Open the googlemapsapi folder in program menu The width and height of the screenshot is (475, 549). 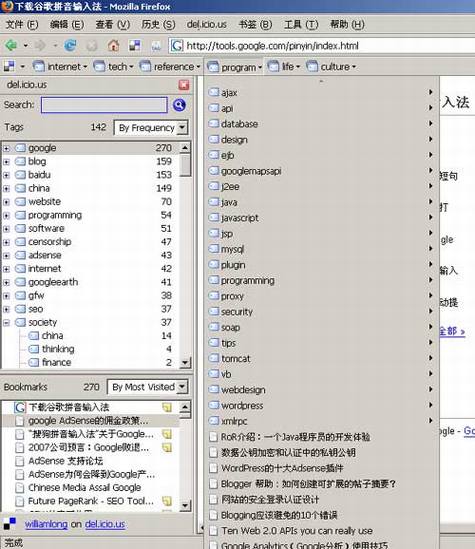(320, 171)
